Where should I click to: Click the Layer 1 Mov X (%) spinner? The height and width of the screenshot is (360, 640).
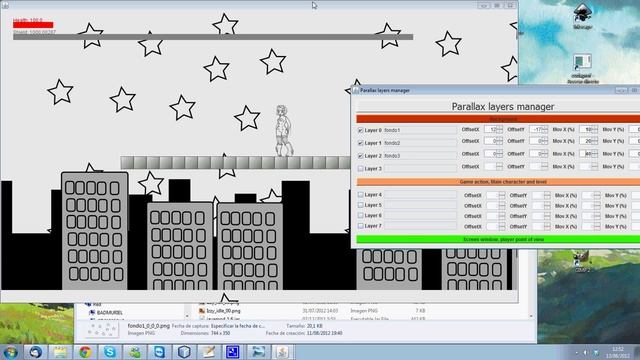[x=589, y=141]
